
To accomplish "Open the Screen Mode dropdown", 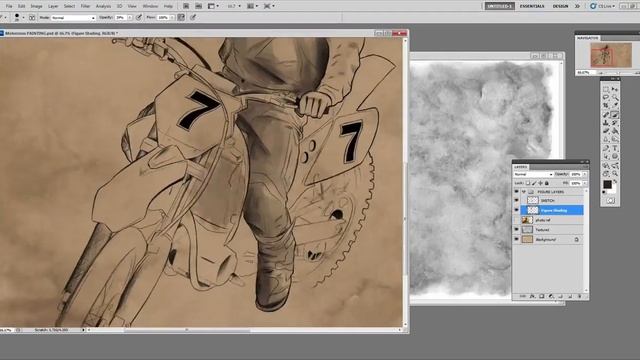I will click(x=269, y=6).
